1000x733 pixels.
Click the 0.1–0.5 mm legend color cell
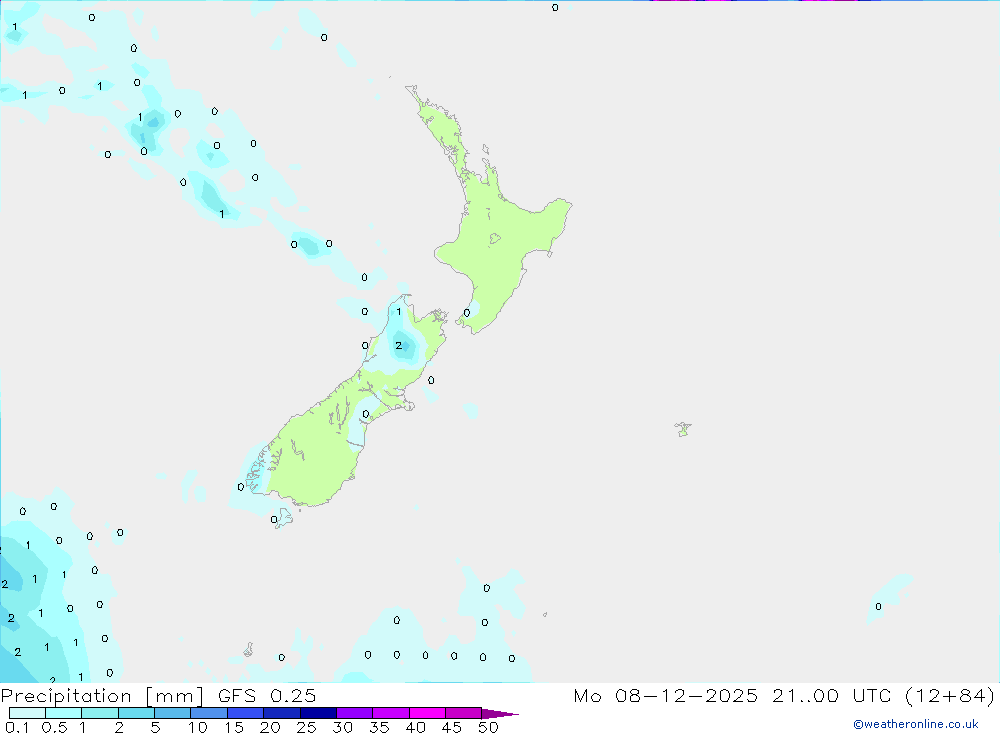coord(27,713)
